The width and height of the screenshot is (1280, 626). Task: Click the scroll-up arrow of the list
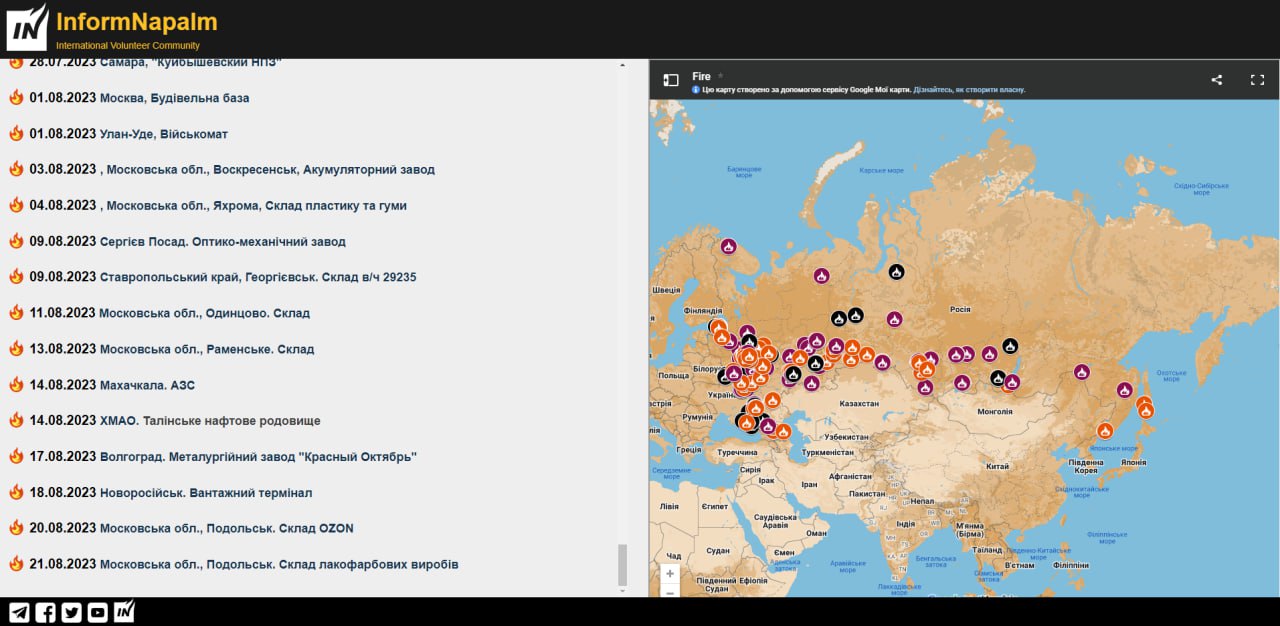pos(623,65)
